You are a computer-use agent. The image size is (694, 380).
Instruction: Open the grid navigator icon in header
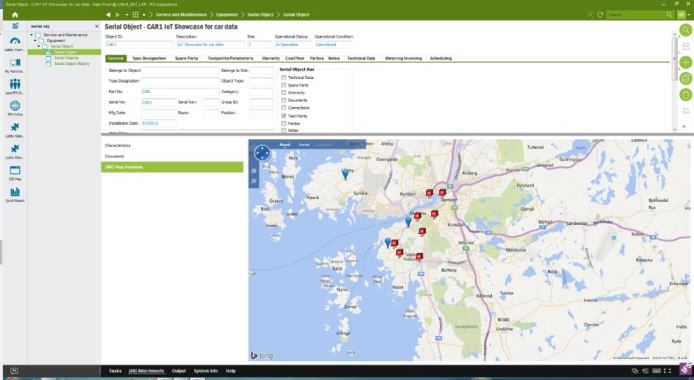(135, 15)
